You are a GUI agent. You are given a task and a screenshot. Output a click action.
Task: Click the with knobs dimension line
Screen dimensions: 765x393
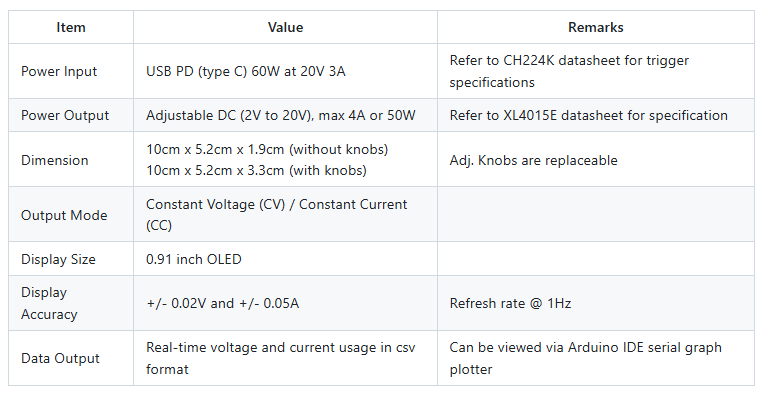tap(256, 170)
